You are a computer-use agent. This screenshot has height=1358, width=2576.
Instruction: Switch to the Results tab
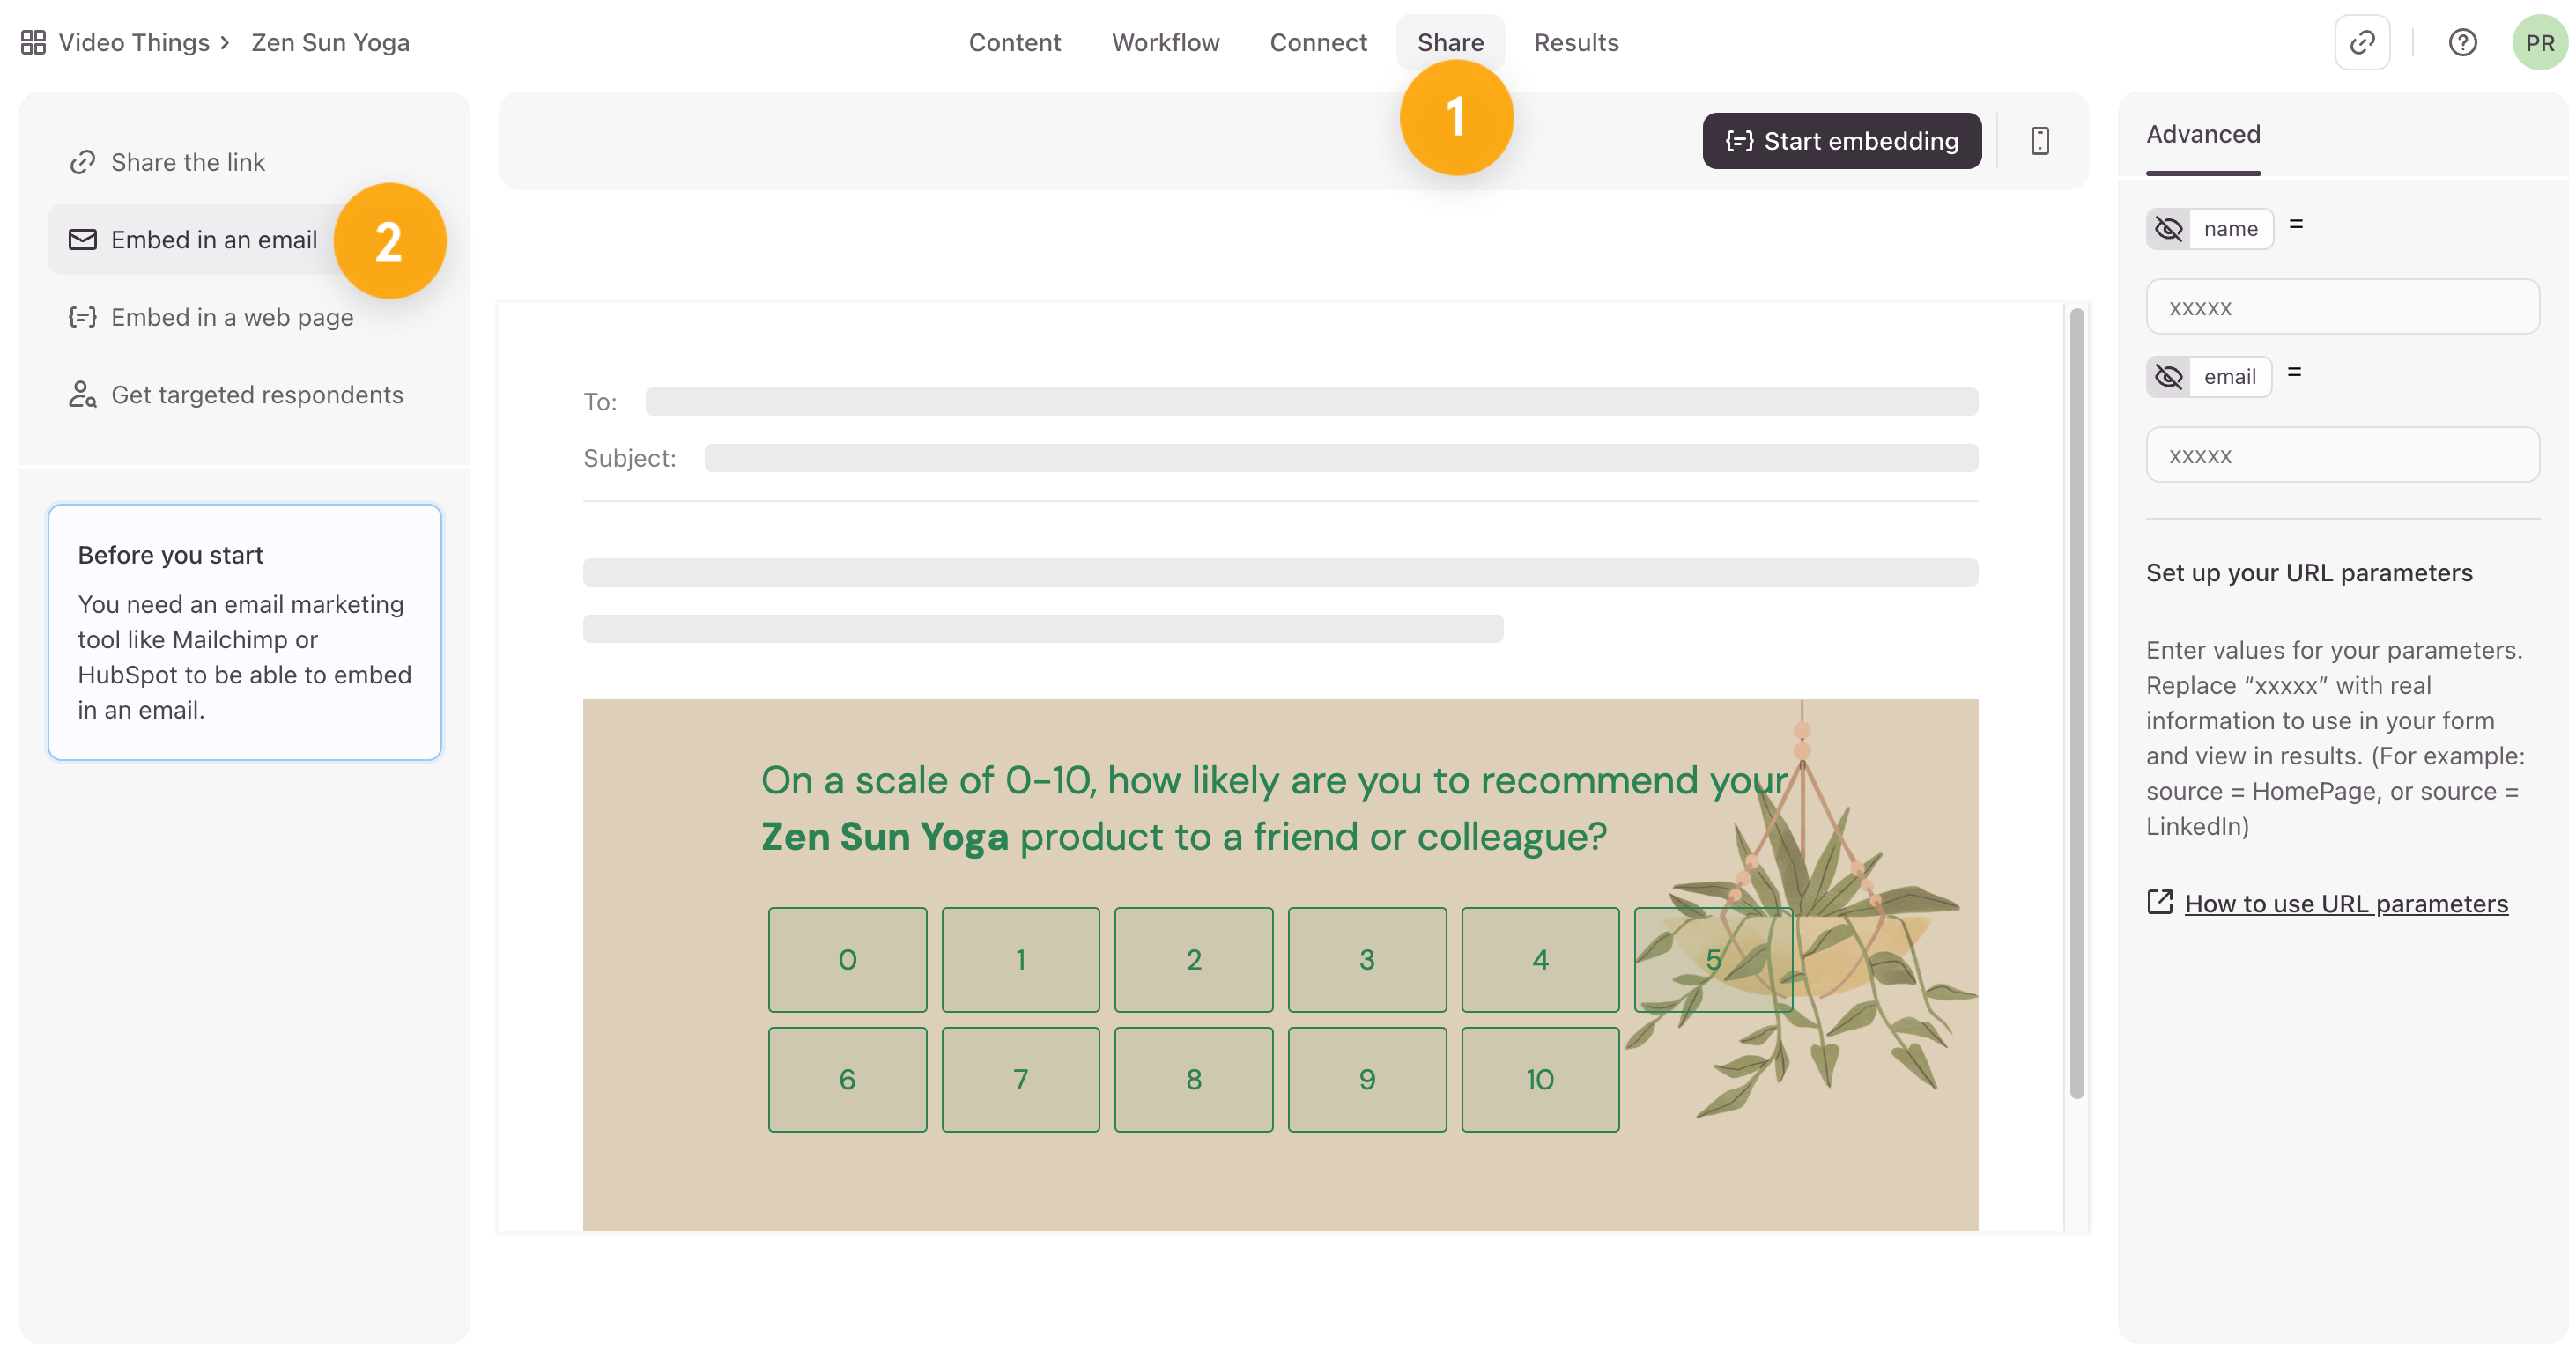(1576, 42)
